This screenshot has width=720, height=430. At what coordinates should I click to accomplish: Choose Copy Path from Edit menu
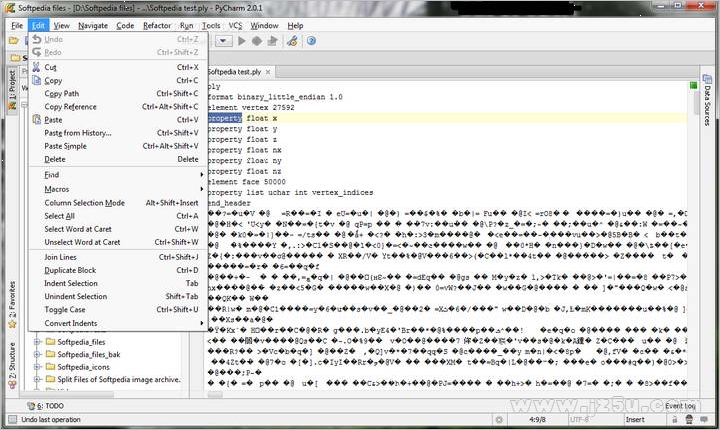[118, 93]
